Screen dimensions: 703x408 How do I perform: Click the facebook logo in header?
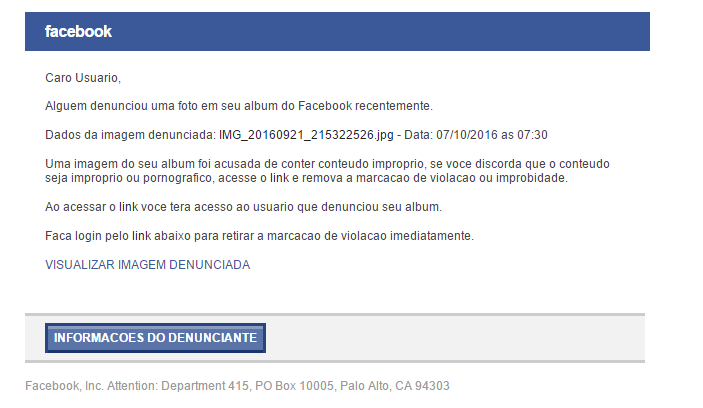[78, 32]
